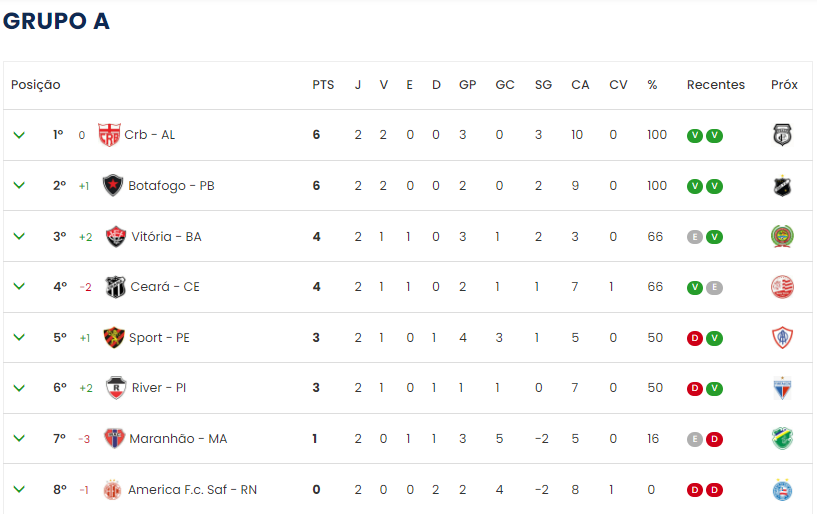The image size is (817, 514).
Task: Open next opponent crest in Crb row
Action: 782,134
